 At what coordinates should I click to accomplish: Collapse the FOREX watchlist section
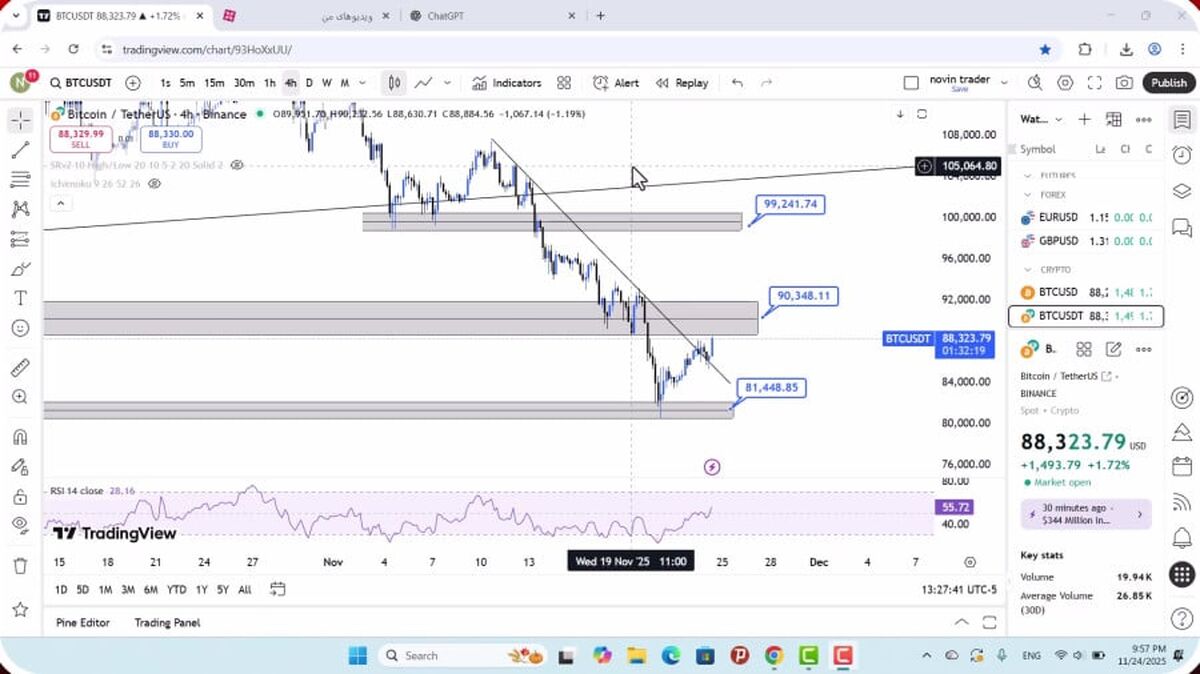tap(1029, 195)
